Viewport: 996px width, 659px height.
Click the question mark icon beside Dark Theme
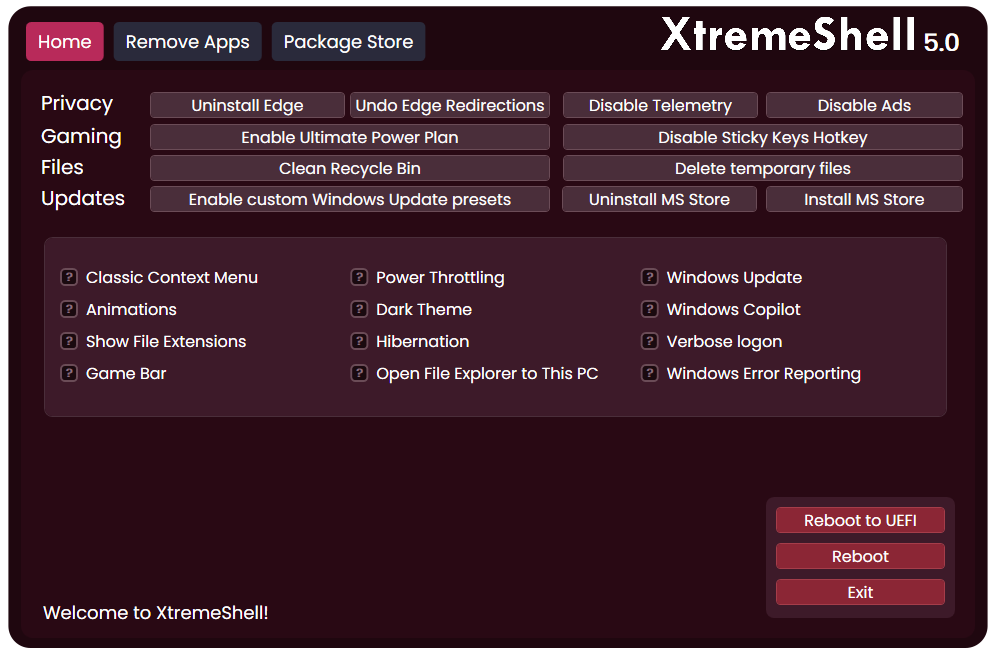(359, 309)
